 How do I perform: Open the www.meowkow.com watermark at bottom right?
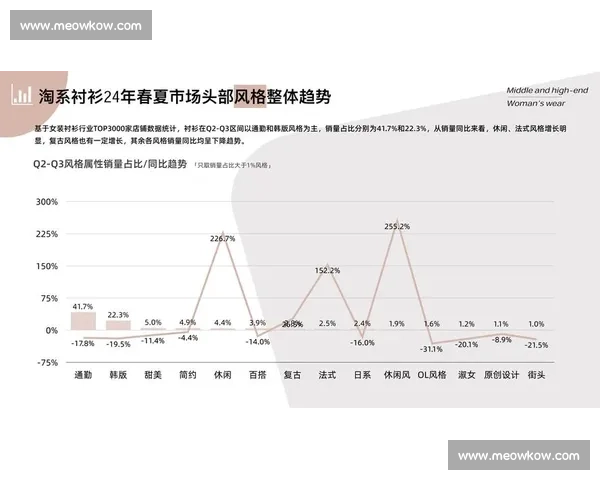(518, 455)
